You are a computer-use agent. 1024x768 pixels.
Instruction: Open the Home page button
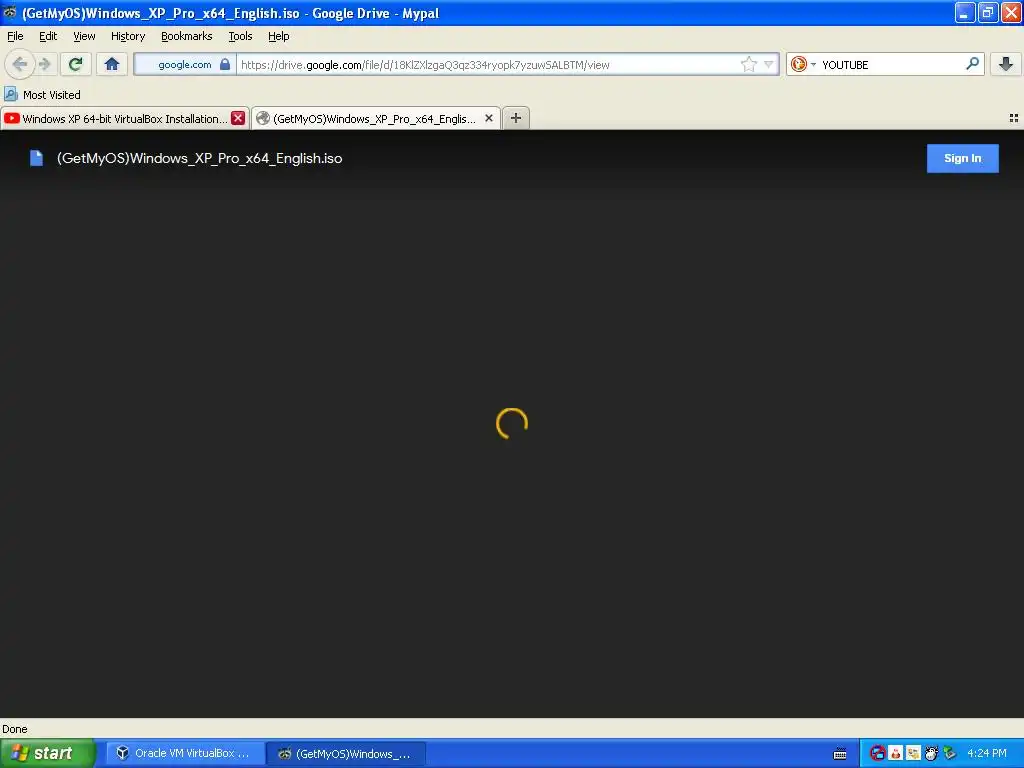(x=112, y=64)
